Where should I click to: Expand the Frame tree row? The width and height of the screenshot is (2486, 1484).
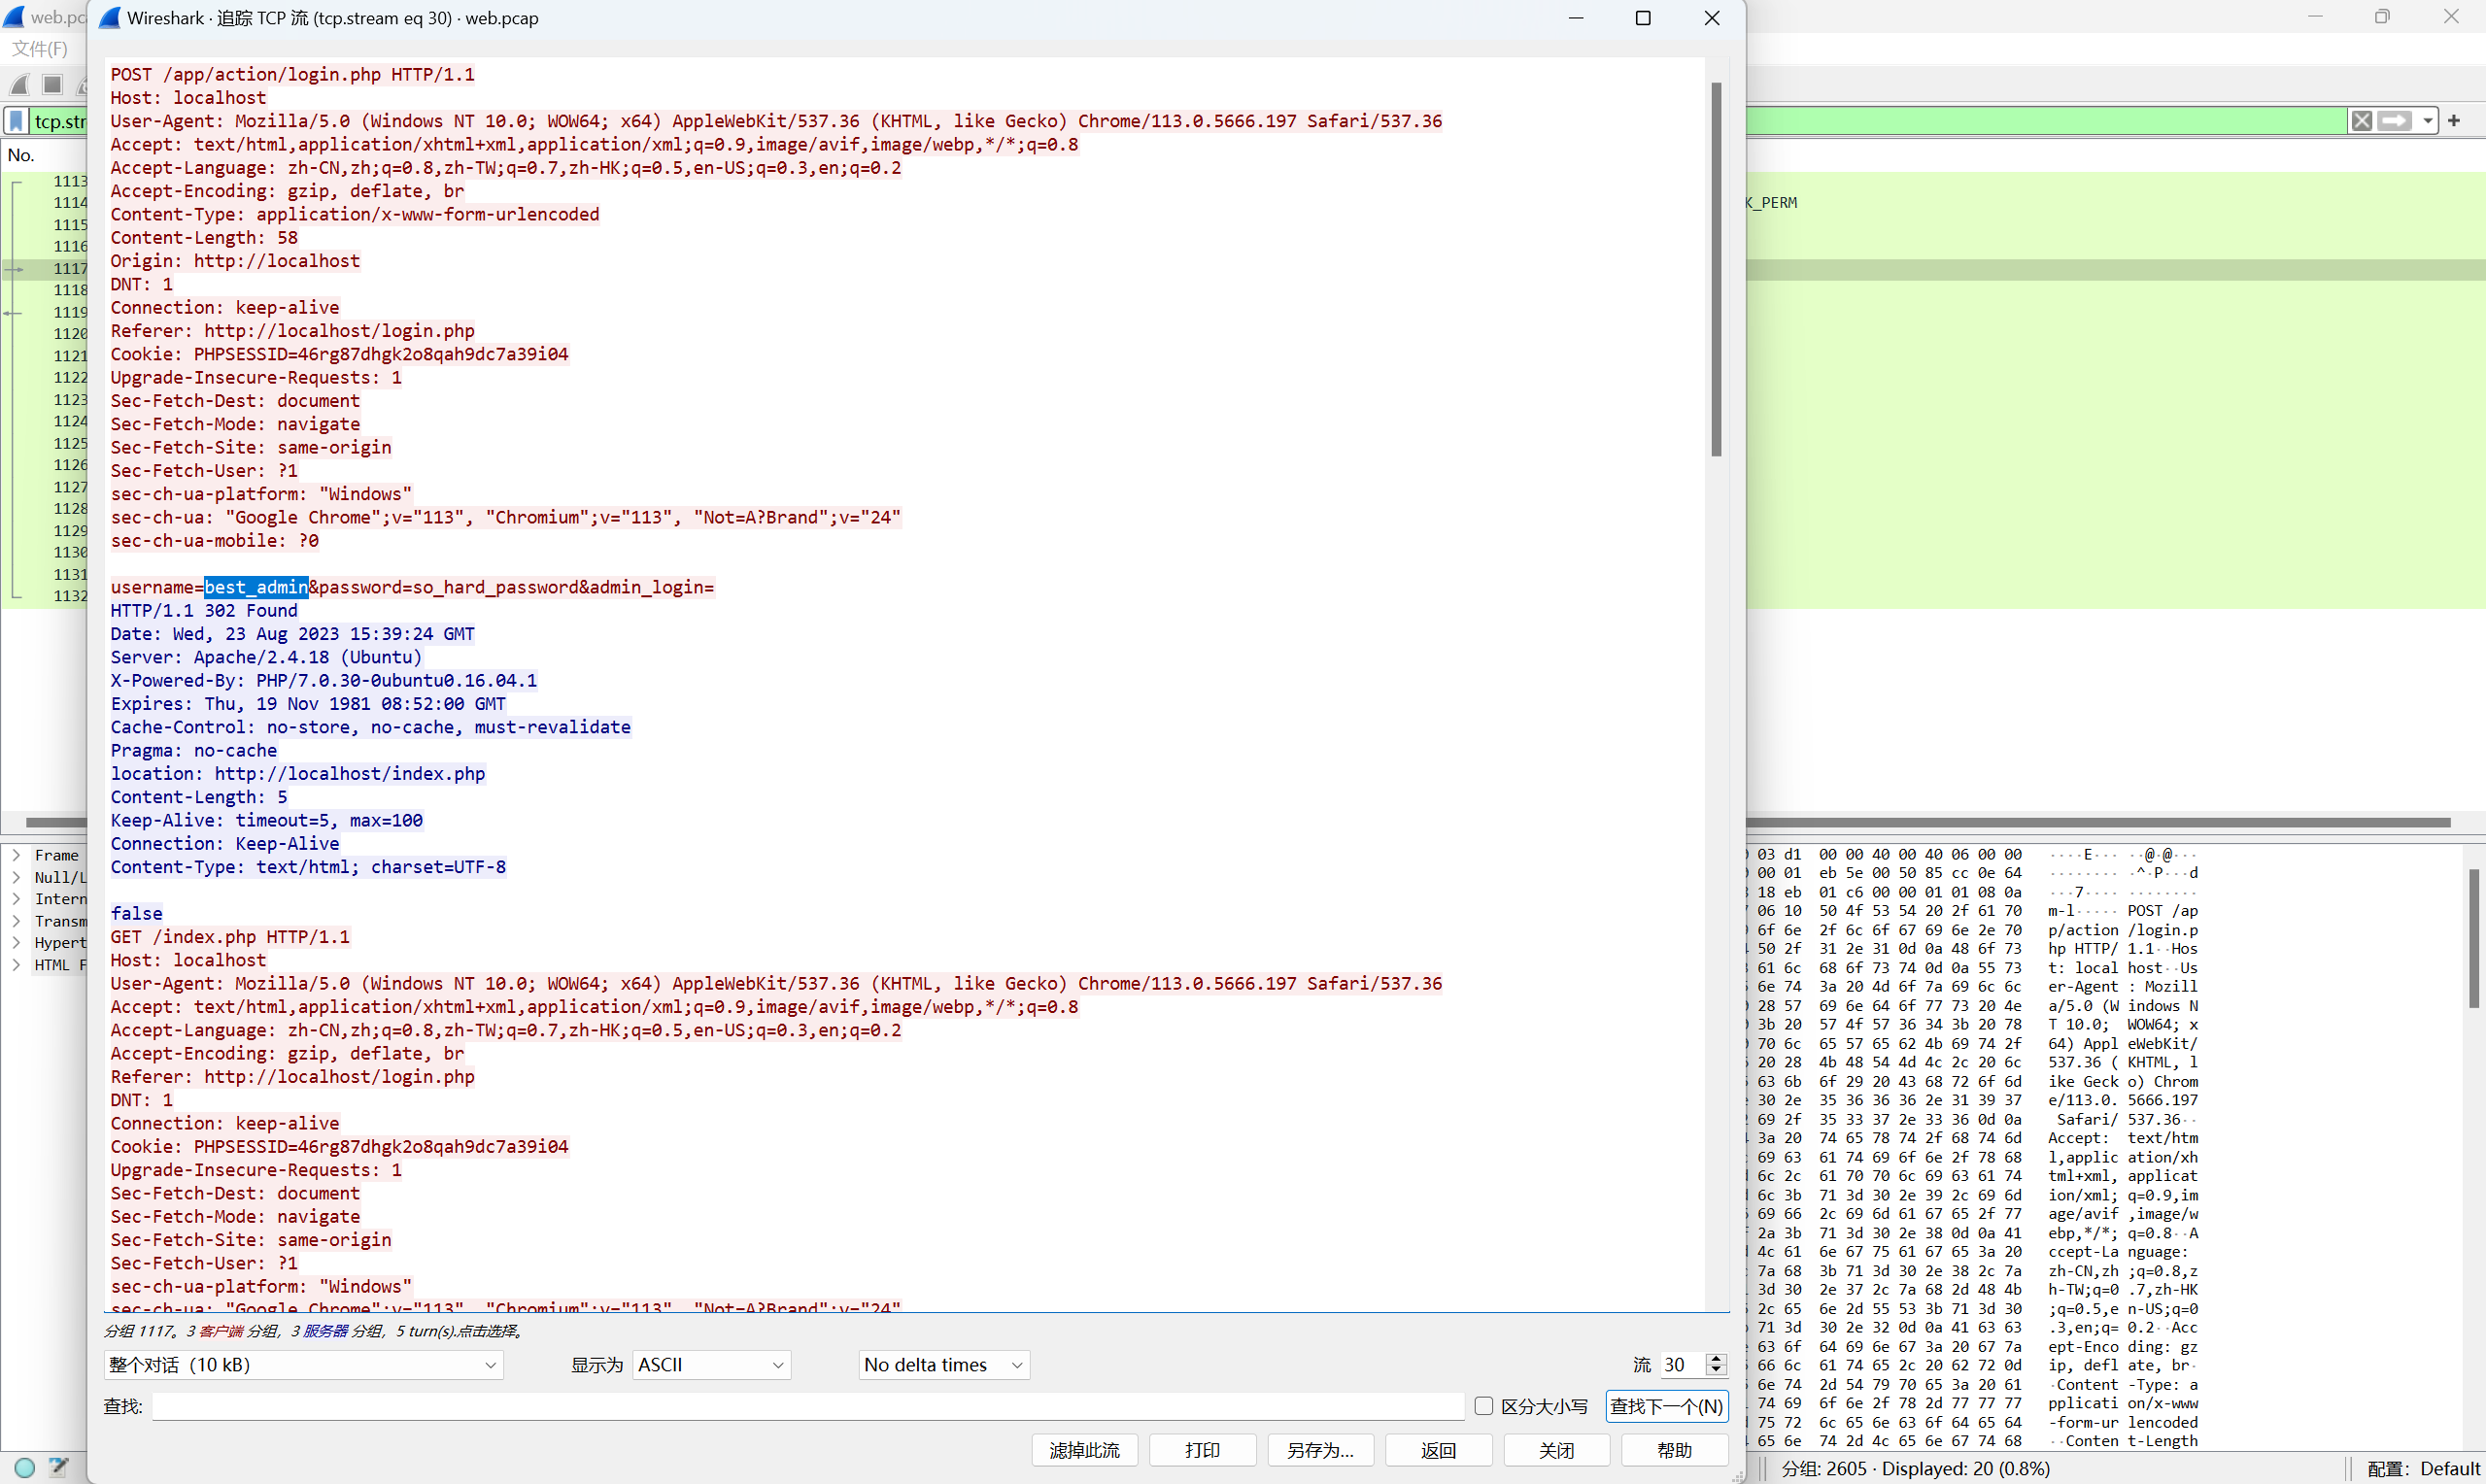[16, 855]
